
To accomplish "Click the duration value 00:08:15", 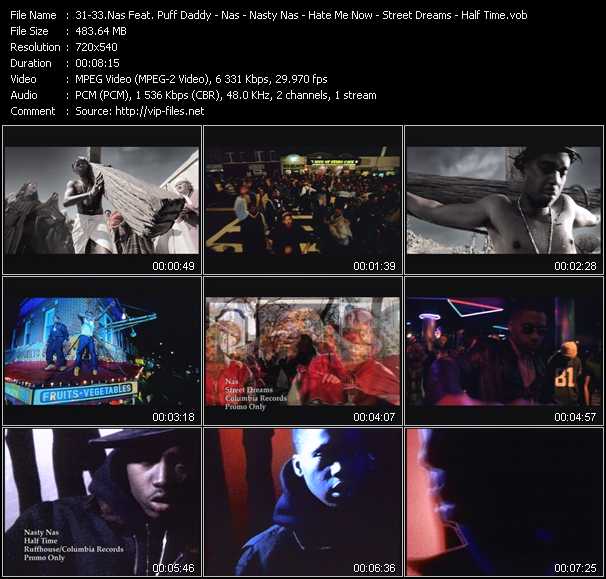I will [97, 63].
